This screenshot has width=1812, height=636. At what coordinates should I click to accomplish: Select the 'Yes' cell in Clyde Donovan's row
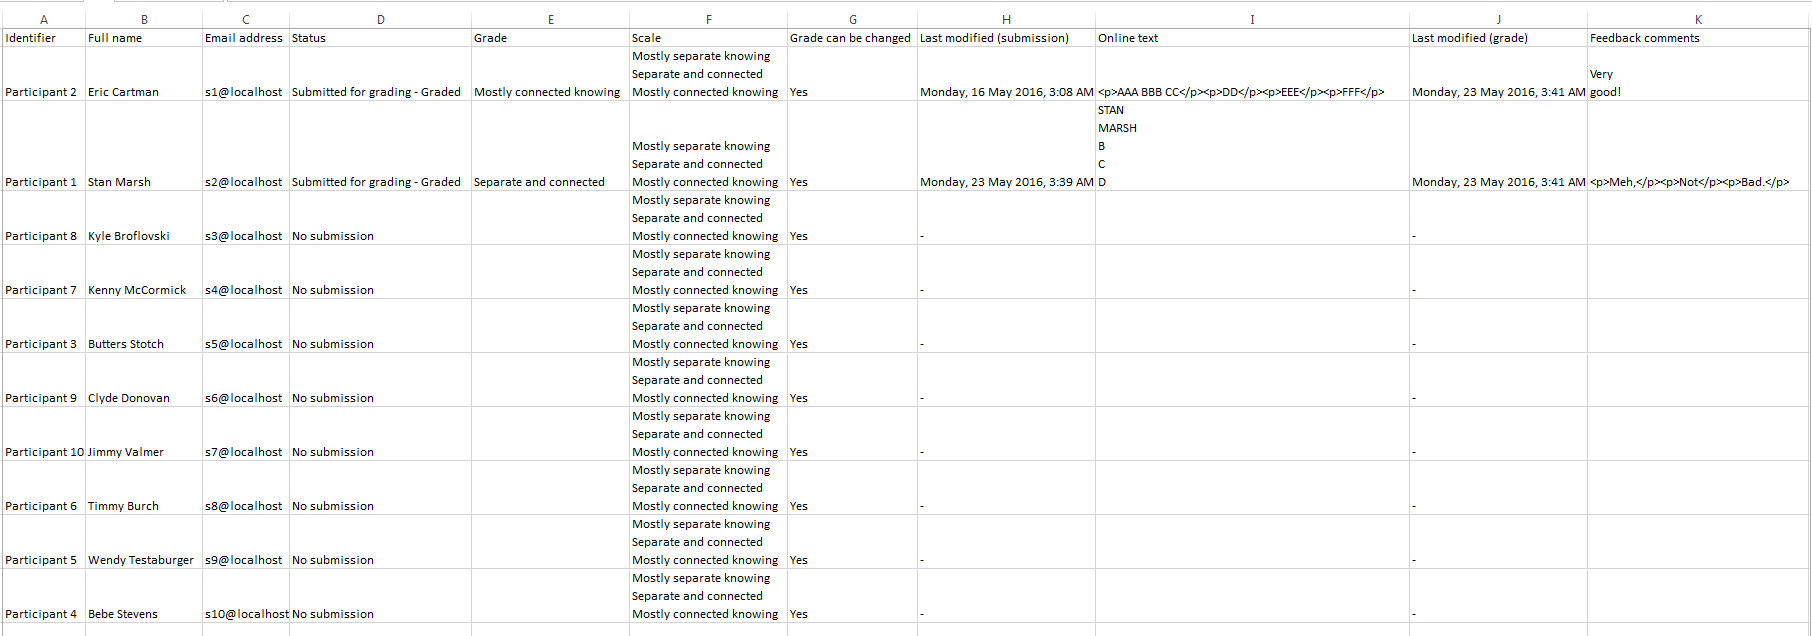(852, 380)
